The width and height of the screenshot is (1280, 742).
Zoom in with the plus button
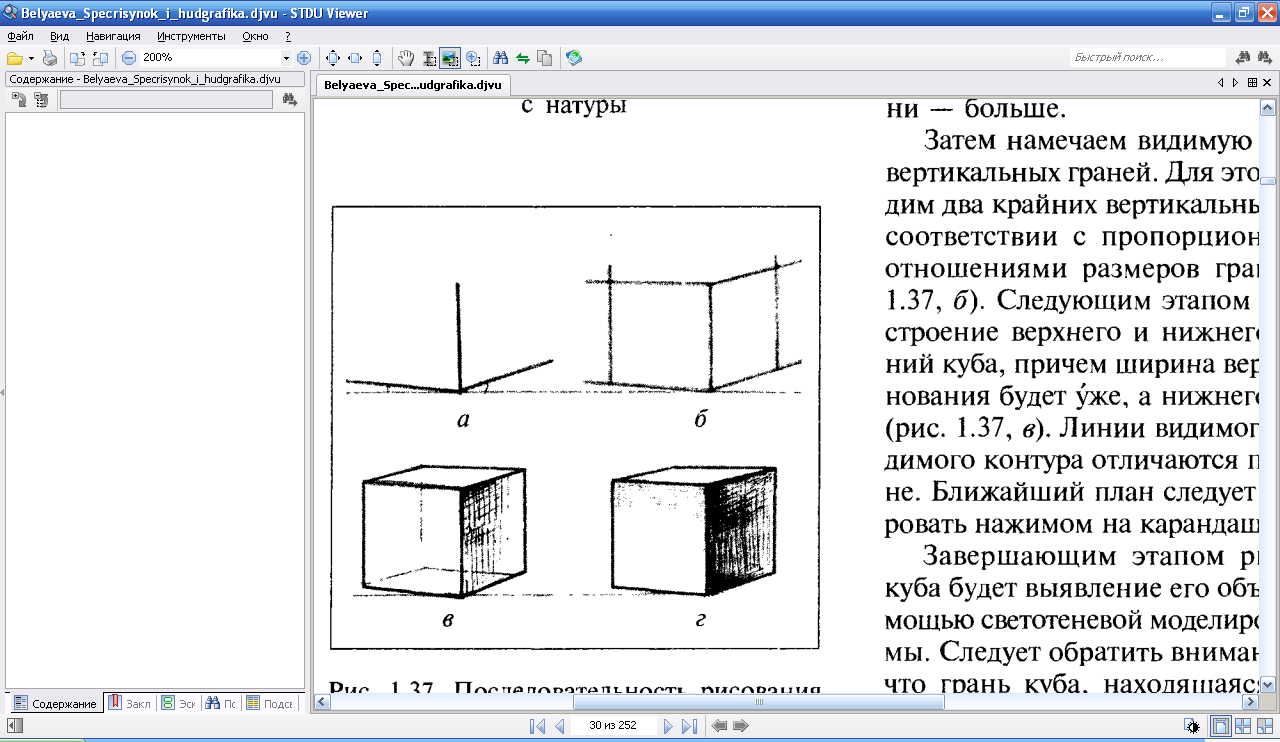tap(304, 58)
